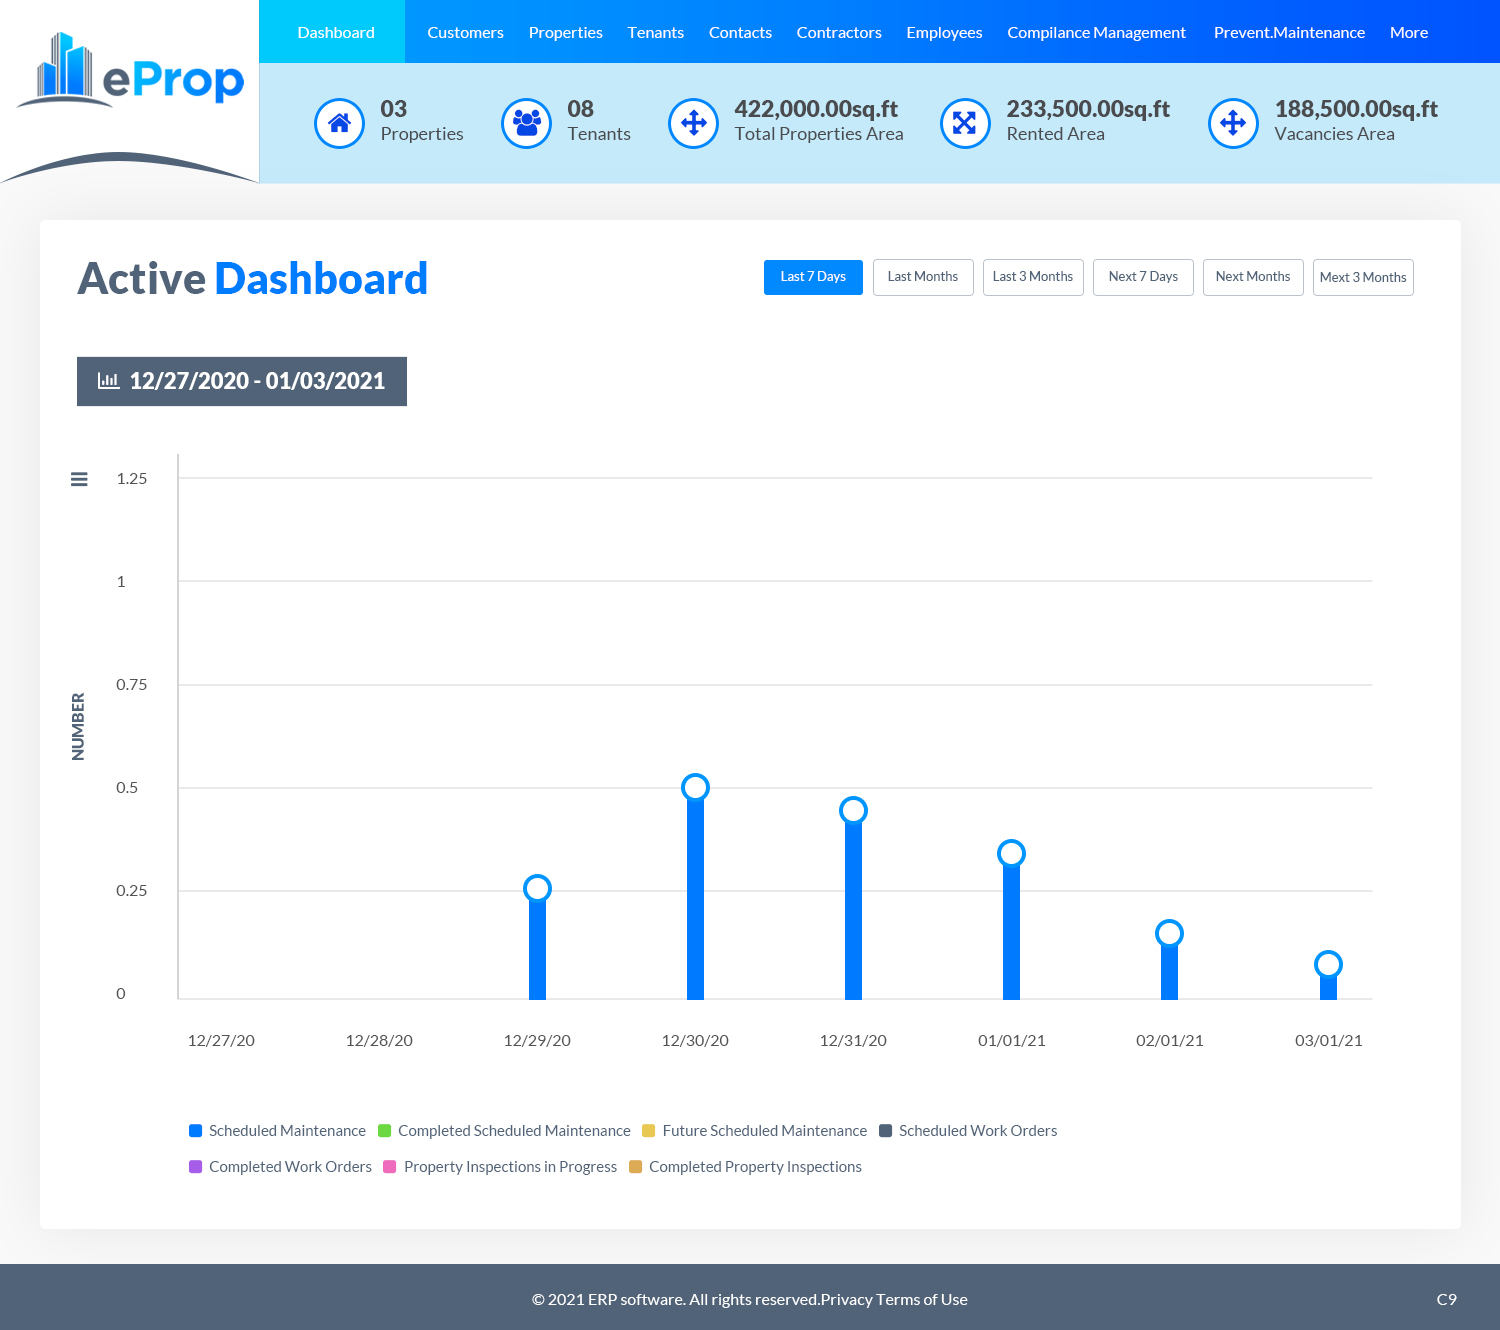The width and height of the screenshot is (1500, 1330).
Task: Click the Properties home icon
Action: tap(340, 123)
